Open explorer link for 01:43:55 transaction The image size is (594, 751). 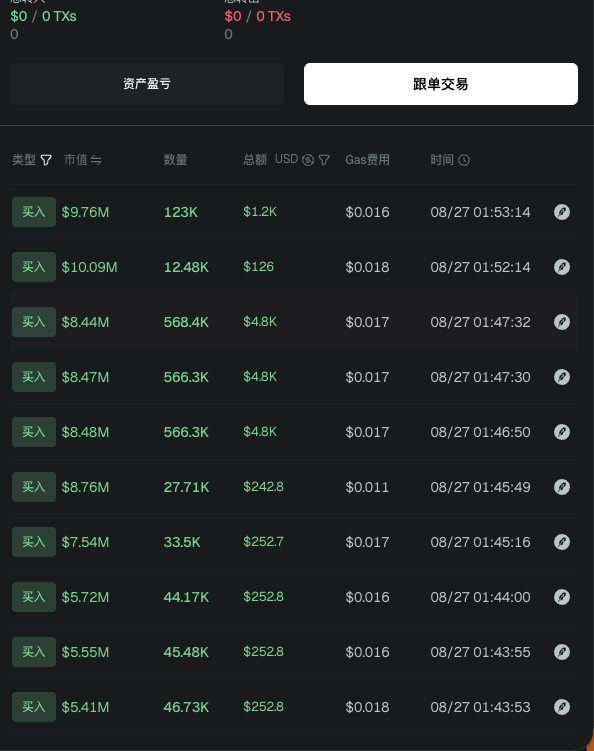coord(562,652)
